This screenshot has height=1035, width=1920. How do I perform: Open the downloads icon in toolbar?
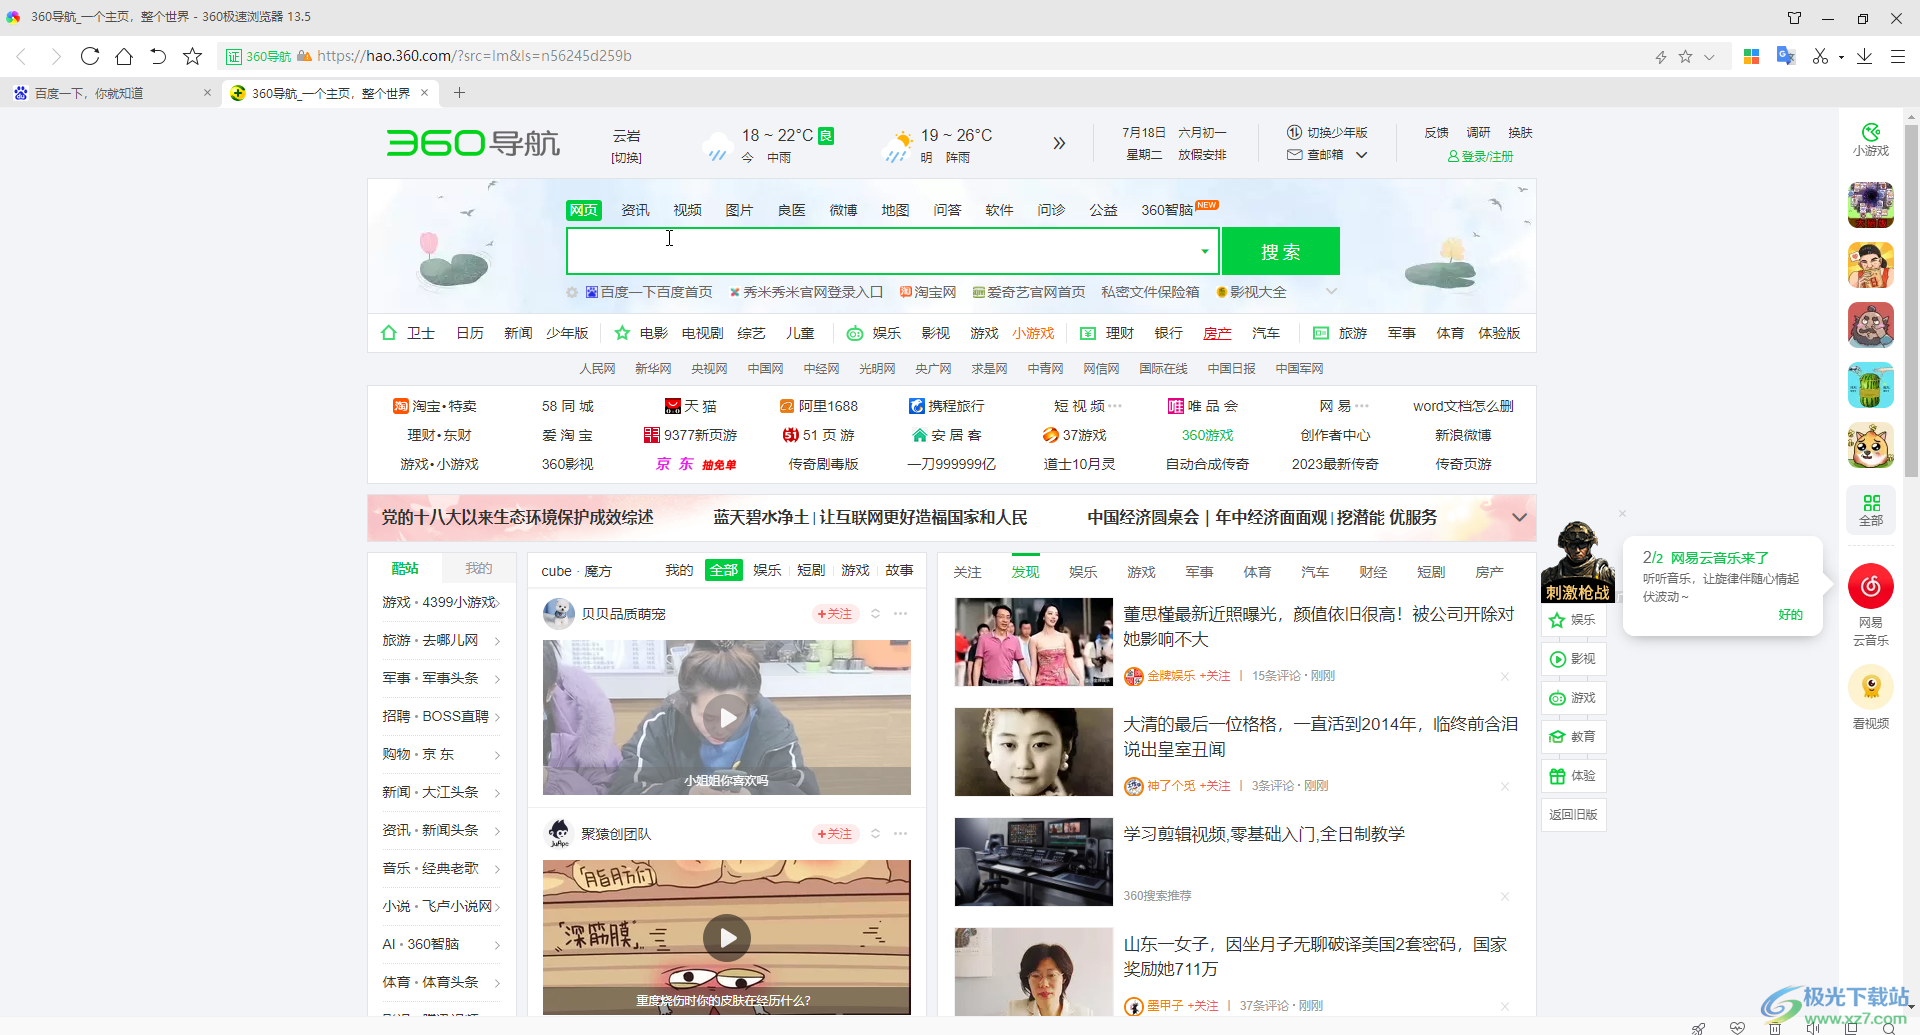pyautogui.click(x=1864, y=56)
